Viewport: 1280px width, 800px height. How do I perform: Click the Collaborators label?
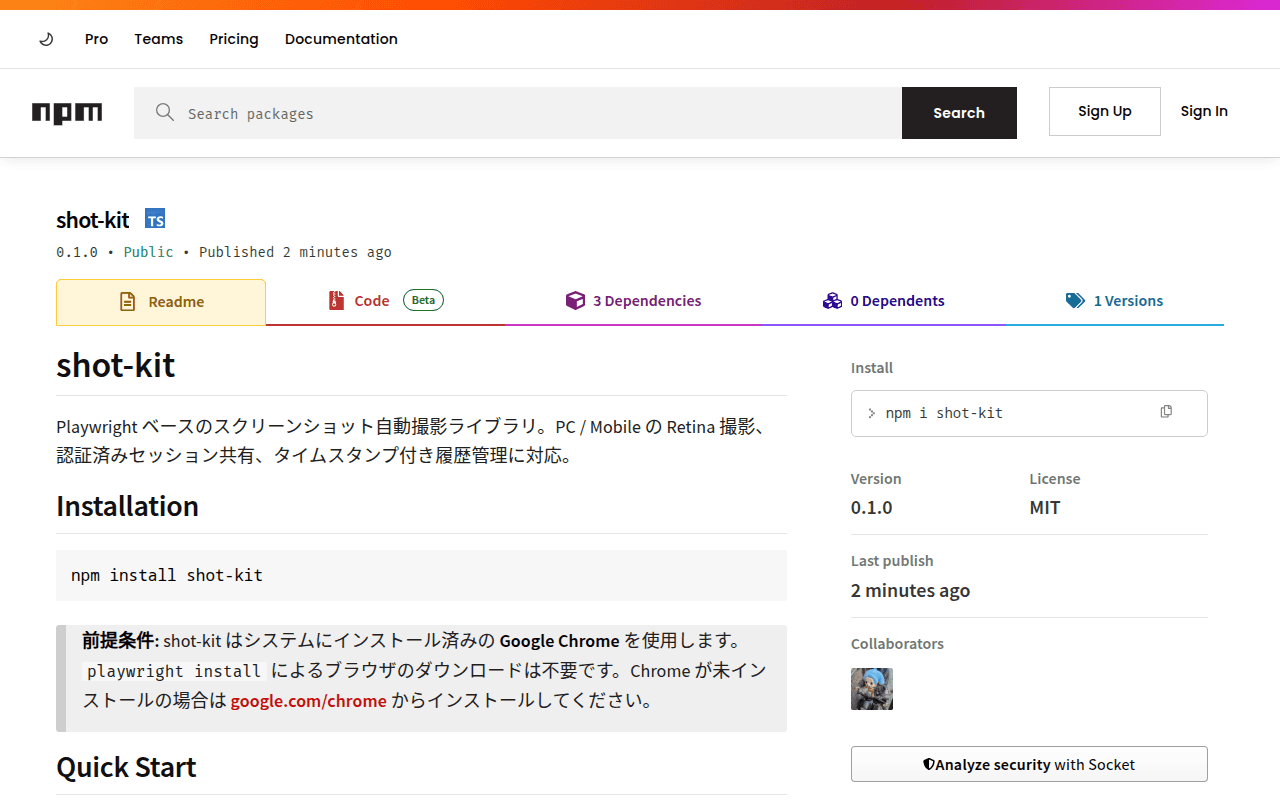[897, 644]
